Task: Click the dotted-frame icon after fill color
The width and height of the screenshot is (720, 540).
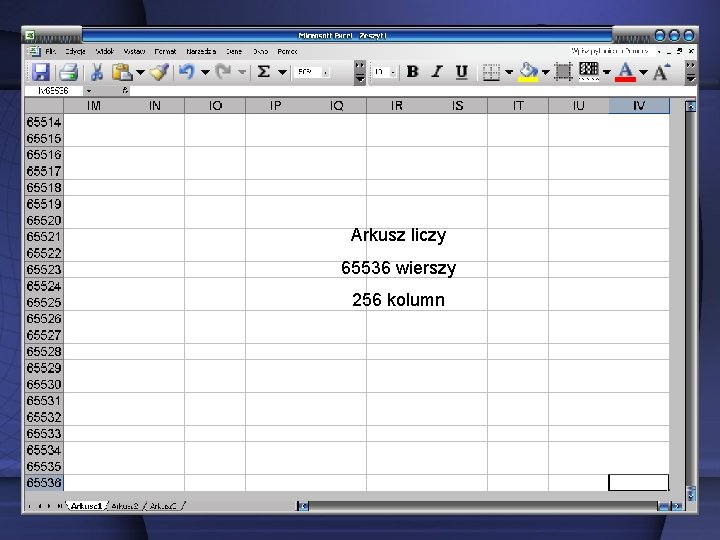Action: tap(563, 72)
